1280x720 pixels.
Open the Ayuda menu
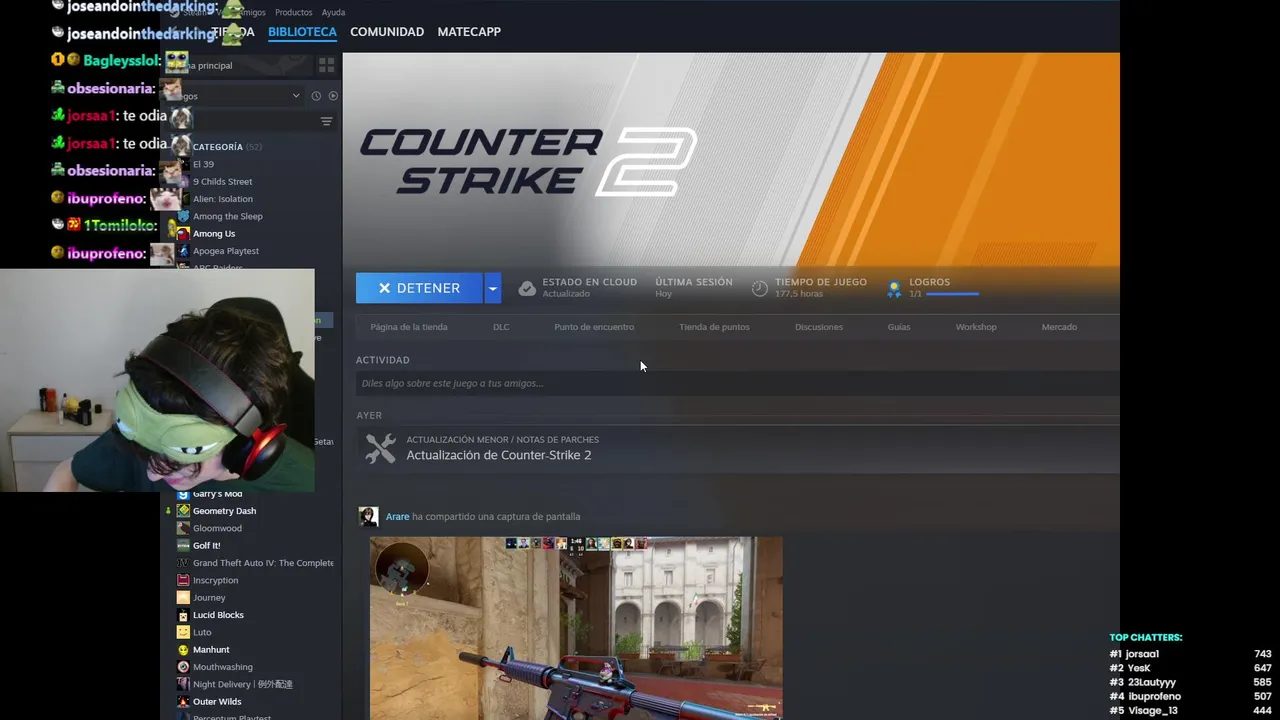[333, 12]
